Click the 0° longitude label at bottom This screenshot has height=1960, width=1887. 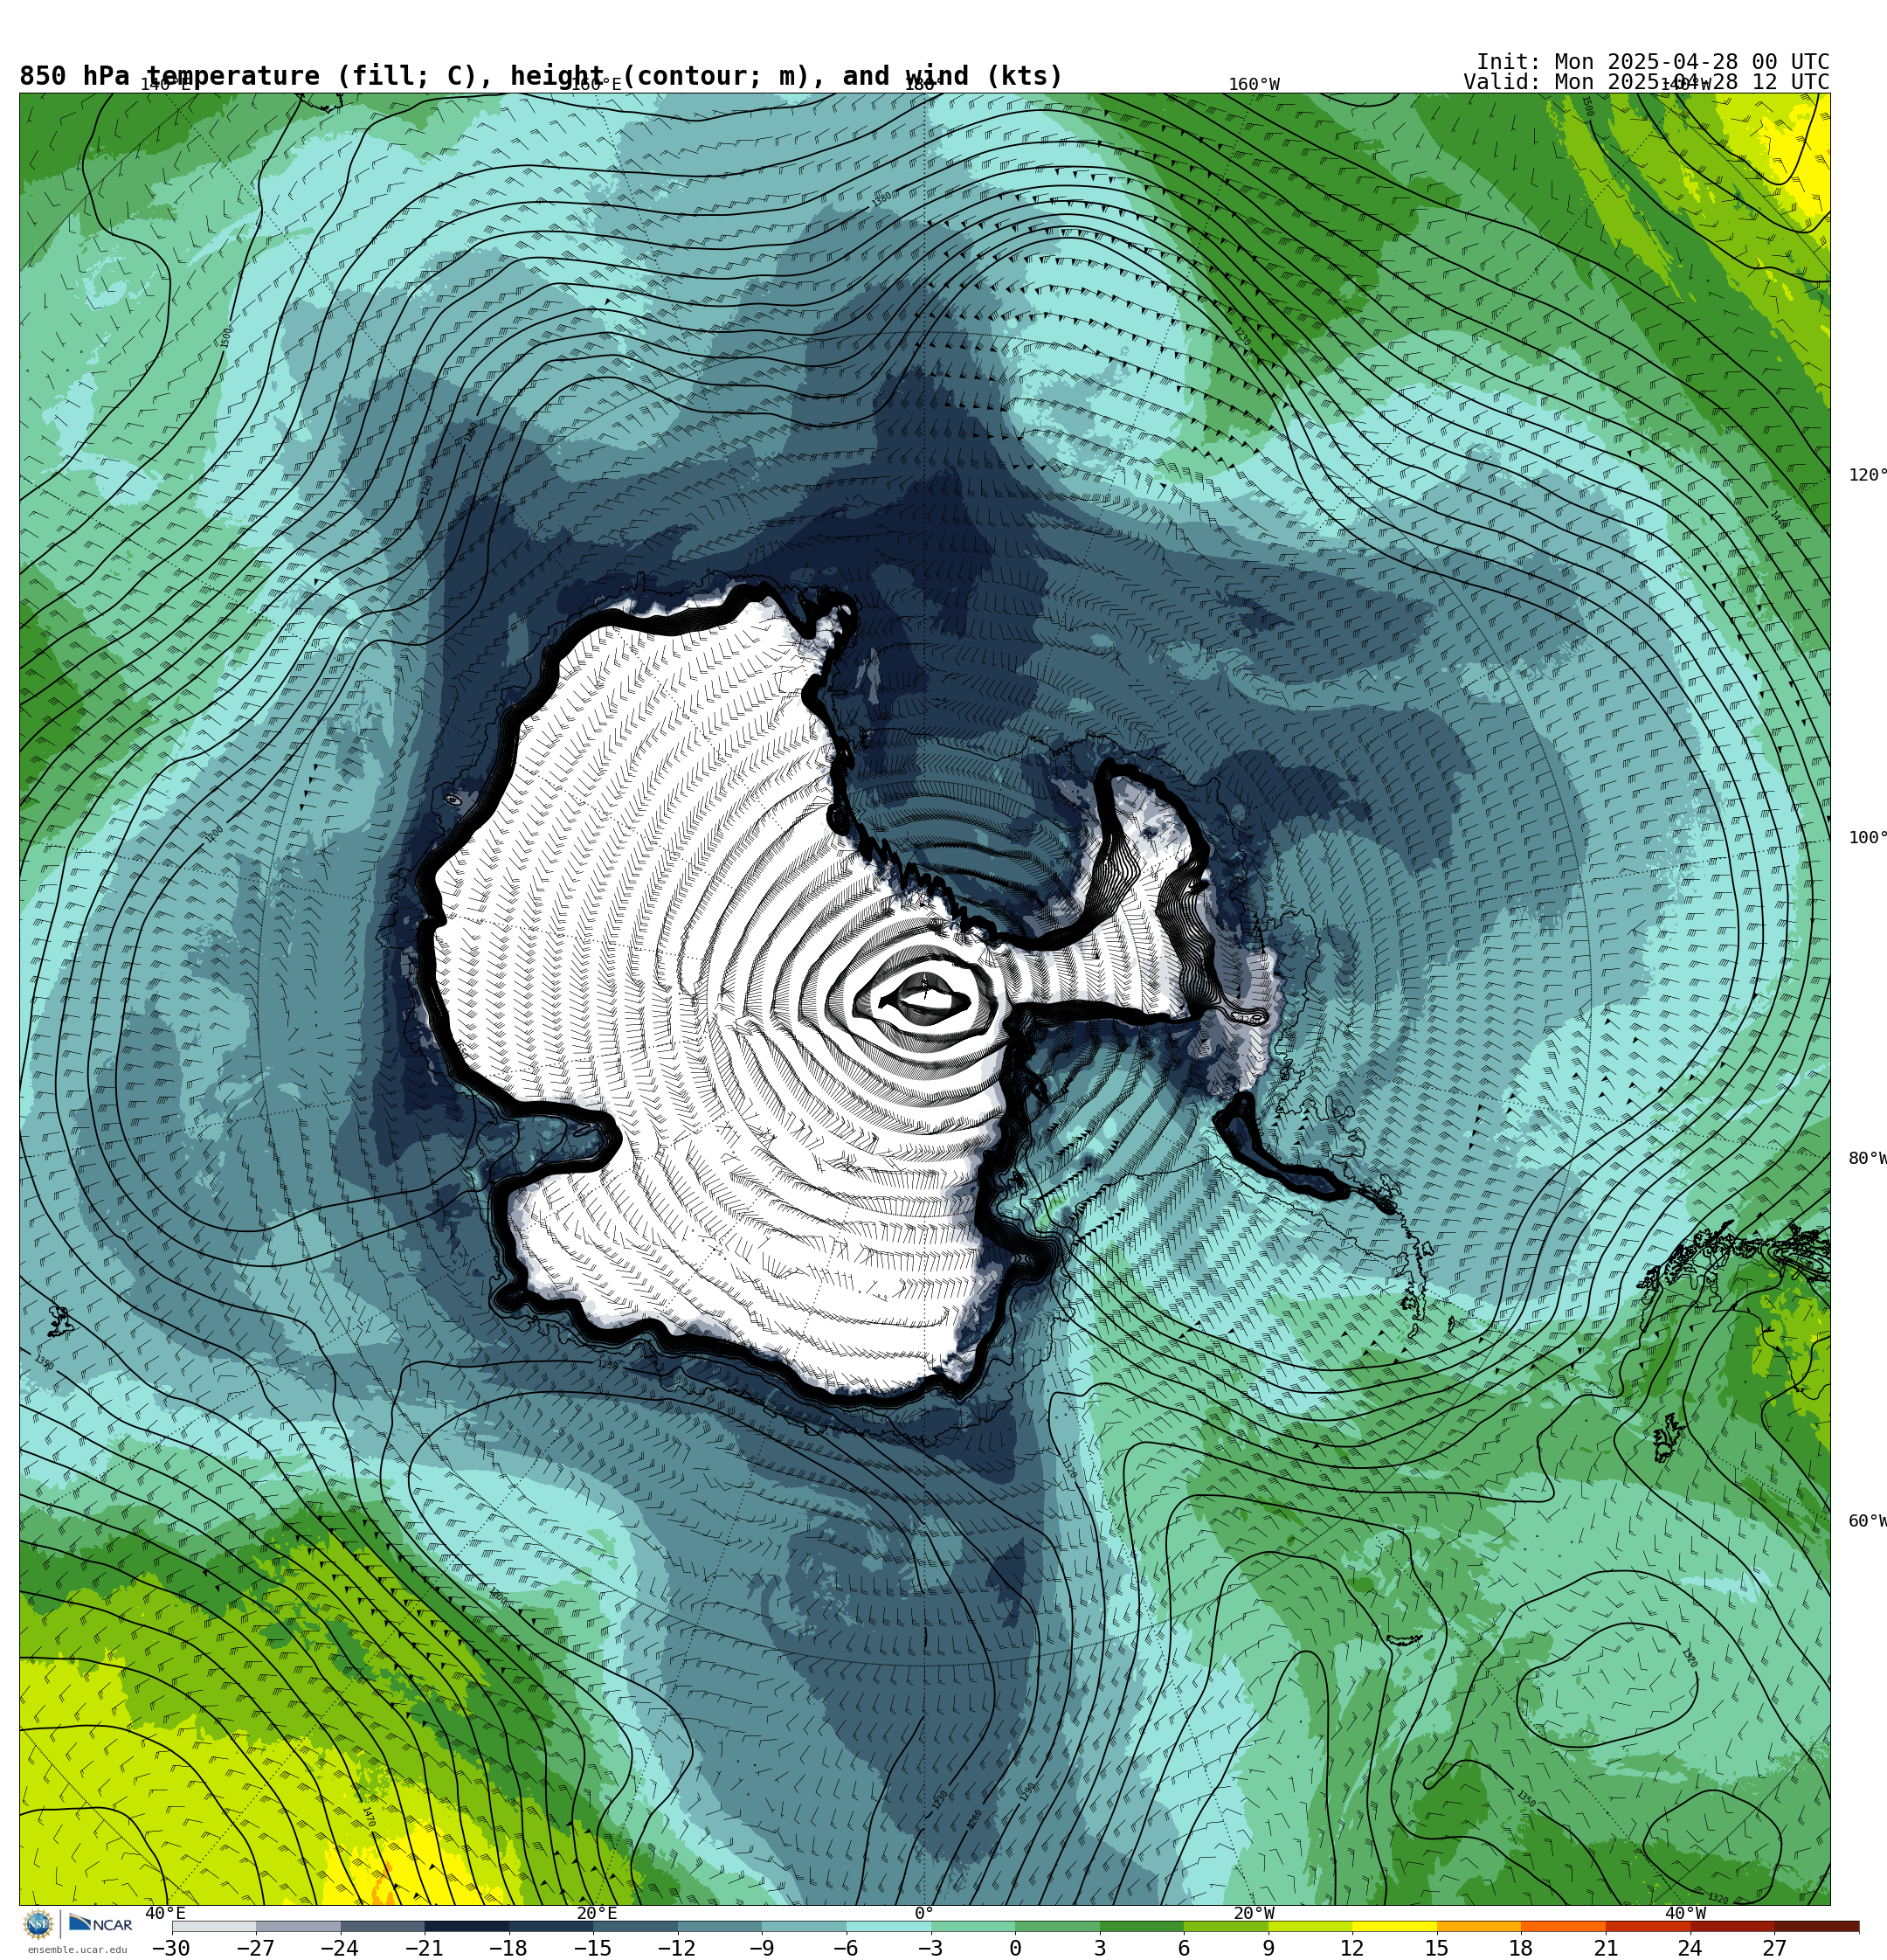tap(924, 1913)
